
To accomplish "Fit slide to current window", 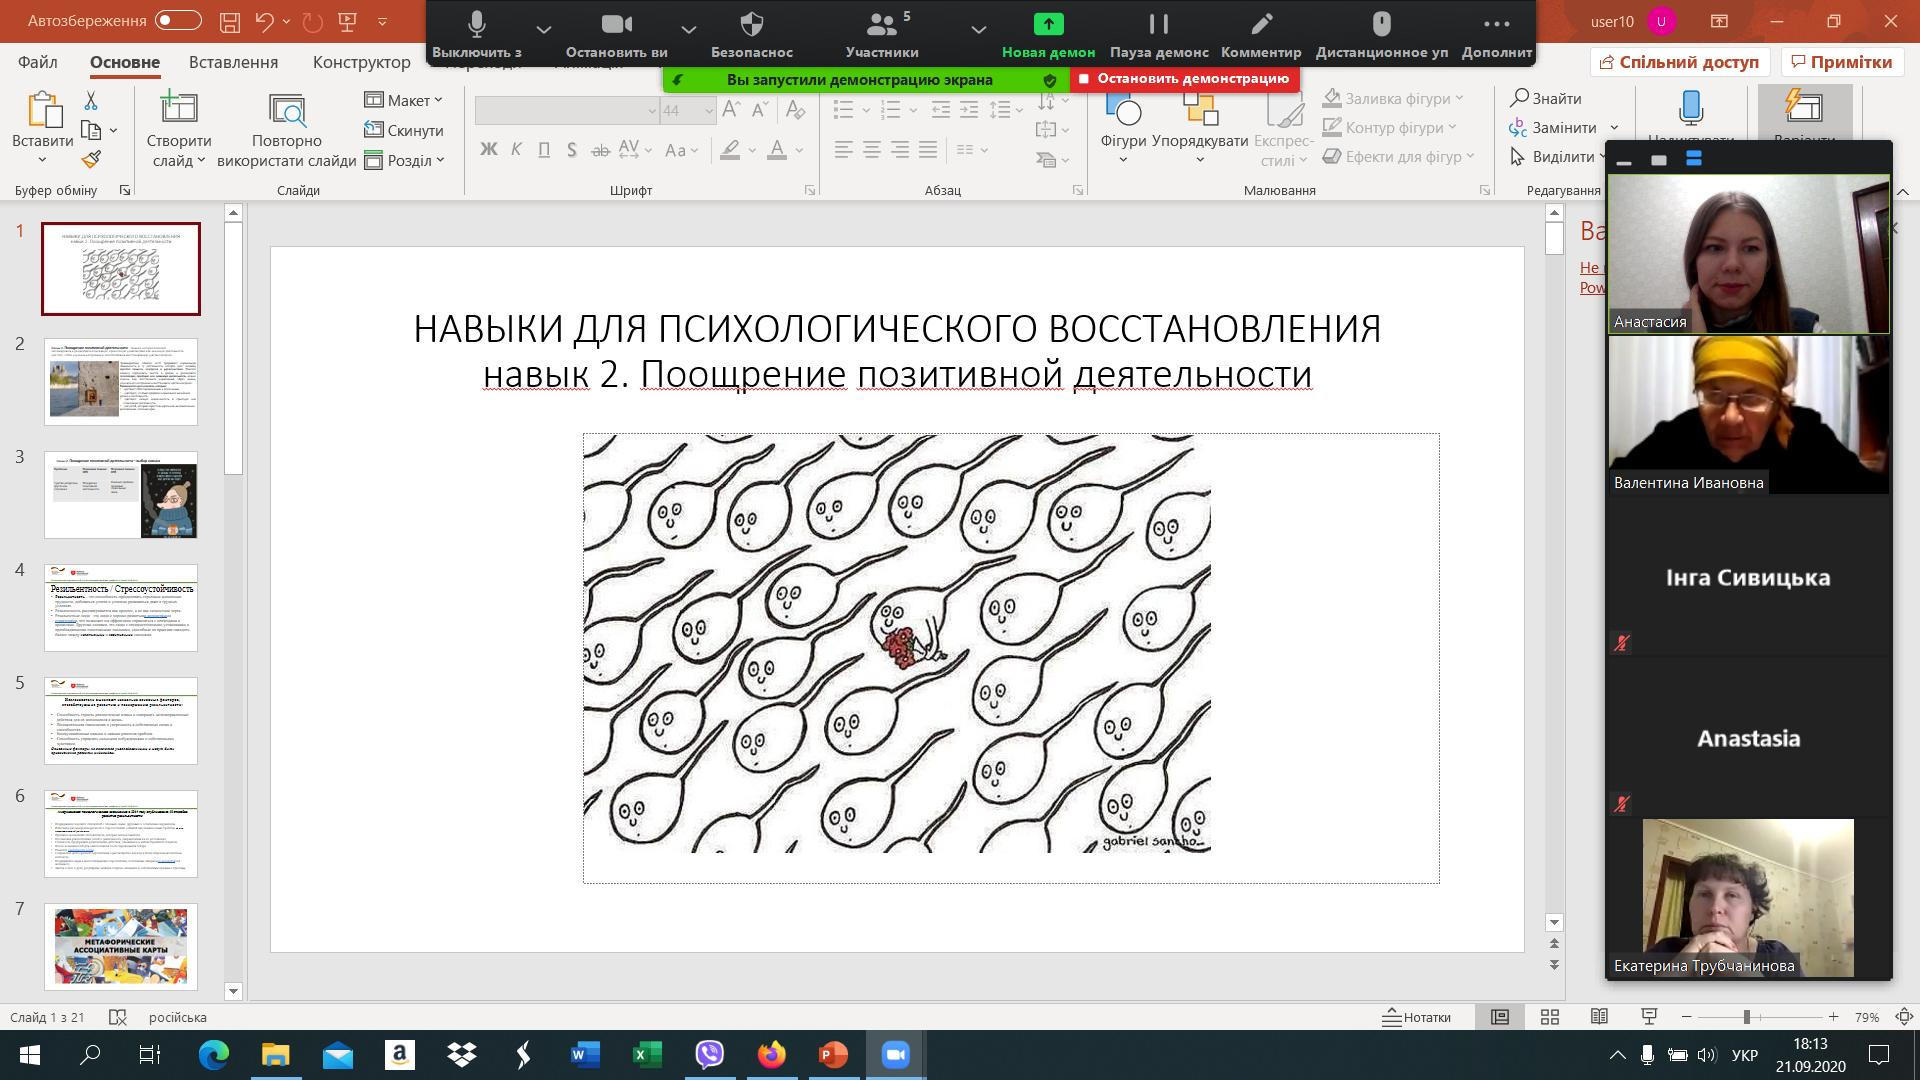I will 1905,1017.
